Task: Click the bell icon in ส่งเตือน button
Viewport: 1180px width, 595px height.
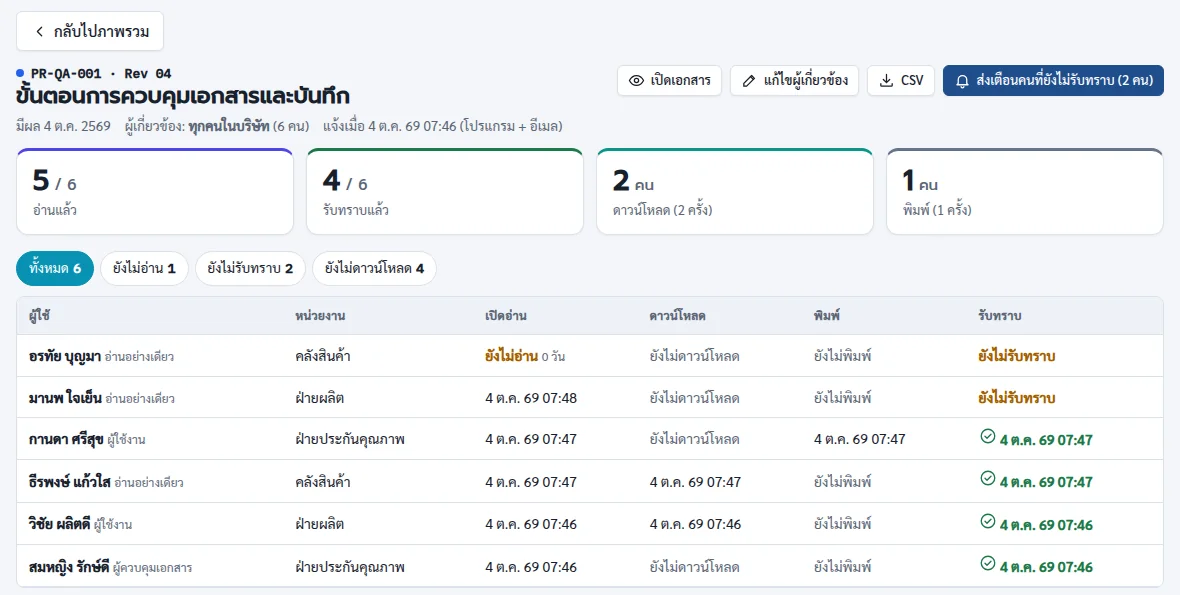Action: 962,81
